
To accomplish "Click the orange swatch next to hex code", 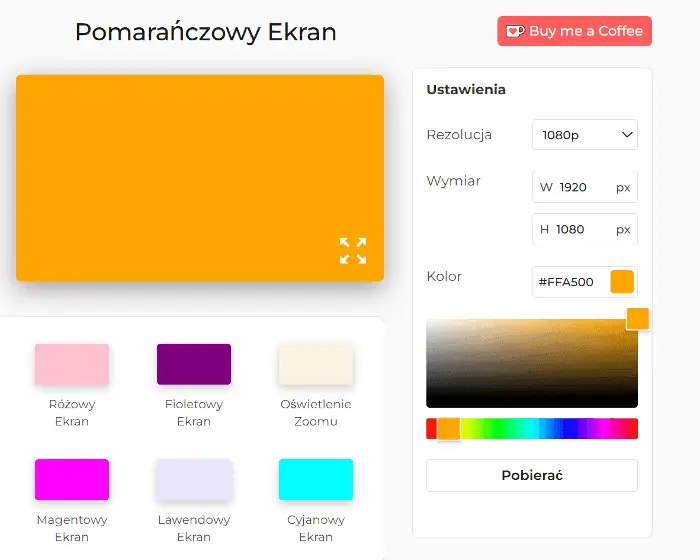I will [x=622, y=282].
